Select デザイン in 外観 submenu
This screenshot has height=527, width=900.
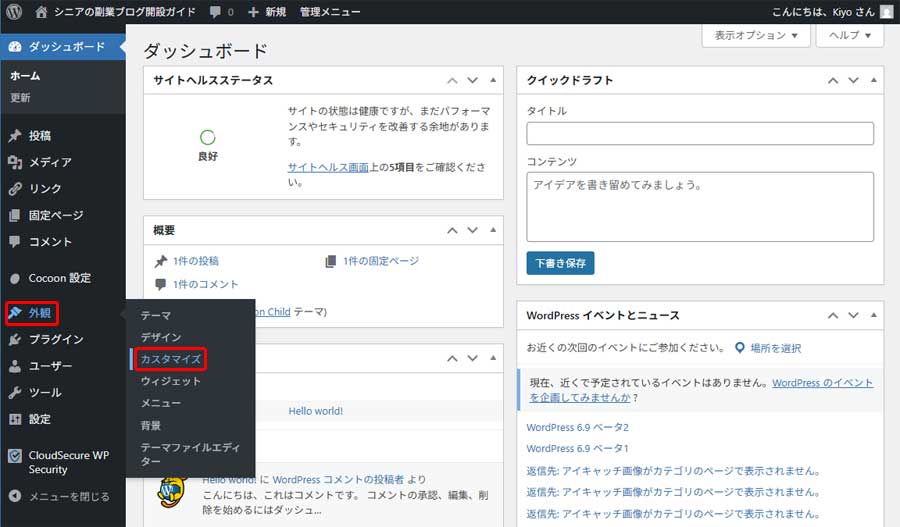point(161,337)
